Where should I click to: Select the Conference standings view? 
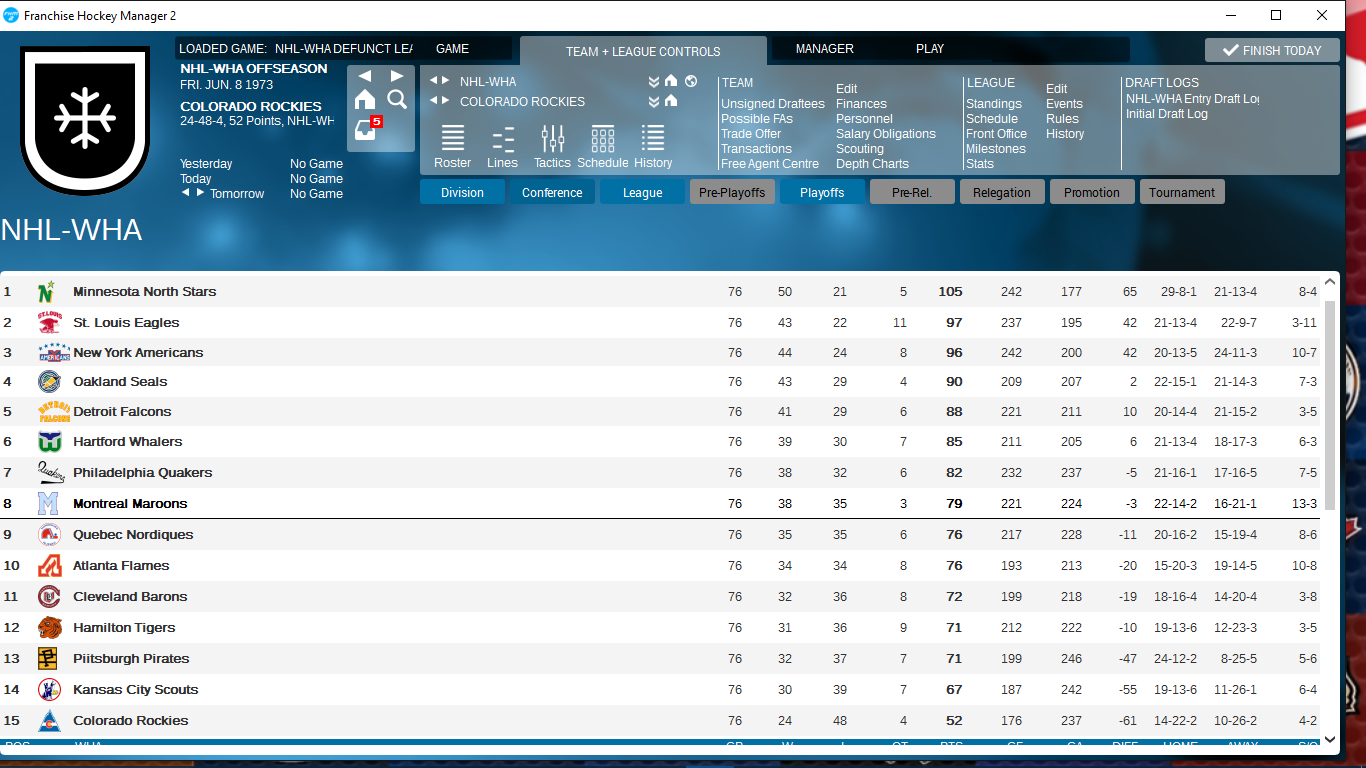(x=552, y=192)
